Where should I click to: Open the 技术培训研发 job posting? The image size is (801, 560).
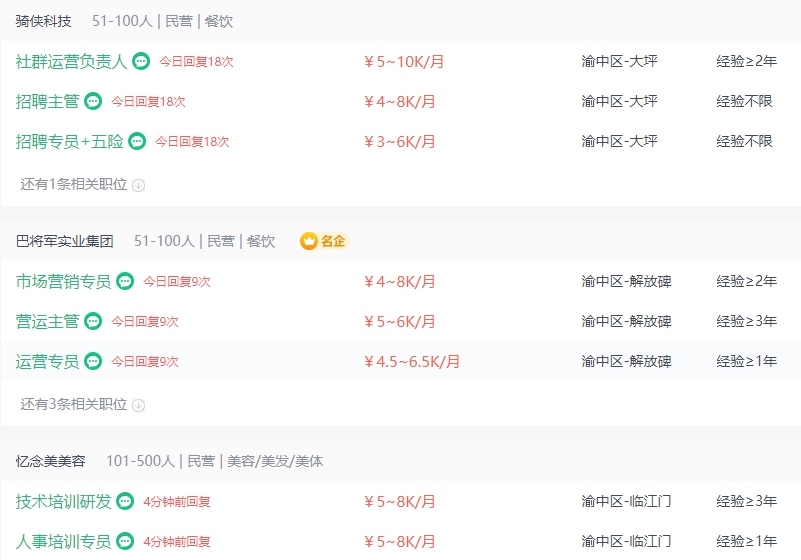pos(63,501)
